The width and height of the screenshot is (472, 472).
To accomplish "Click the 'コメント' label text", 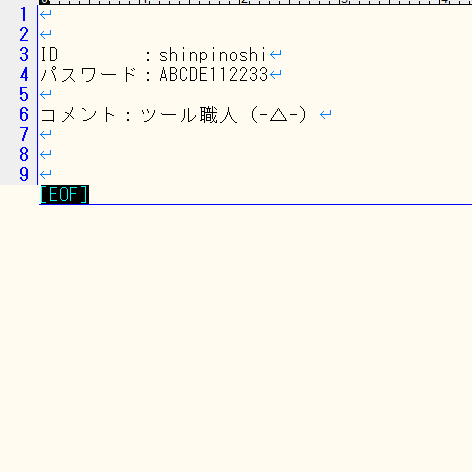I will point(78,115).
